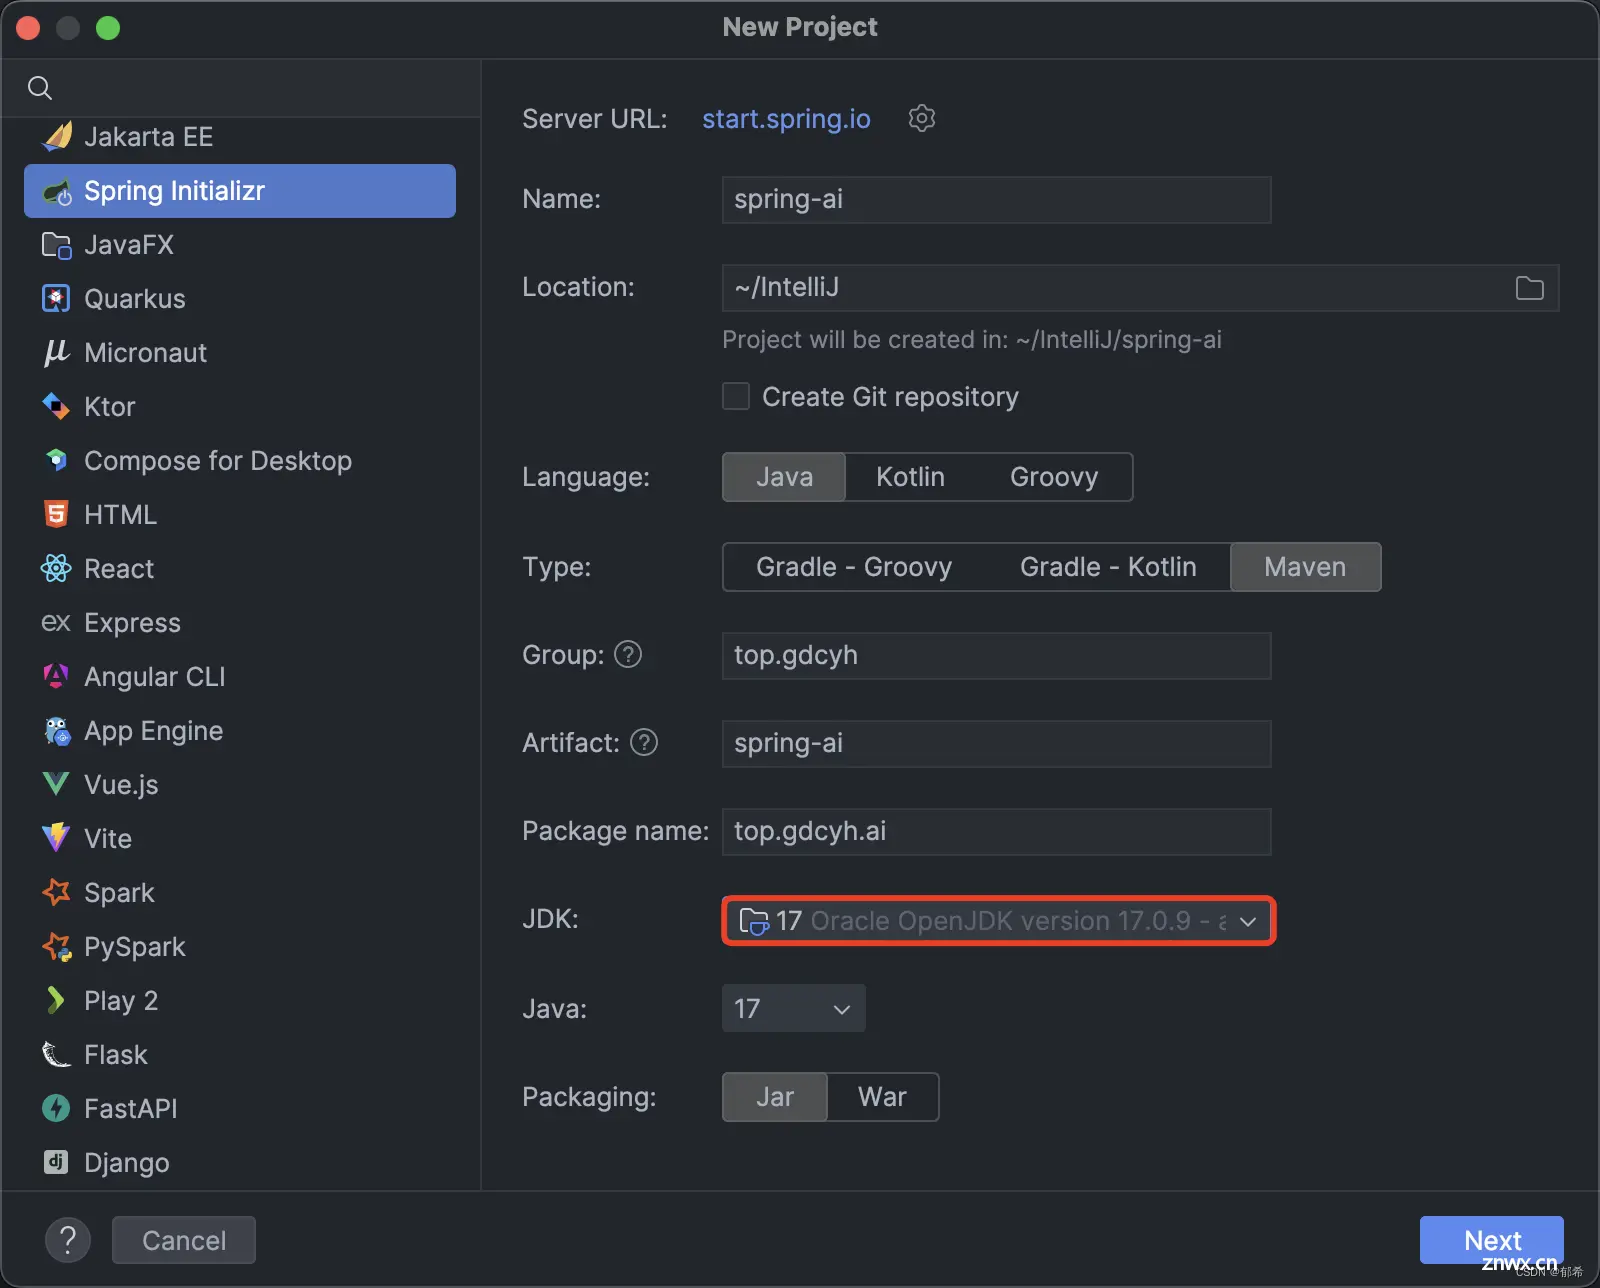Screen dimensions: 1600x1288
Task: Show help for the Group field
Action: 628,655
